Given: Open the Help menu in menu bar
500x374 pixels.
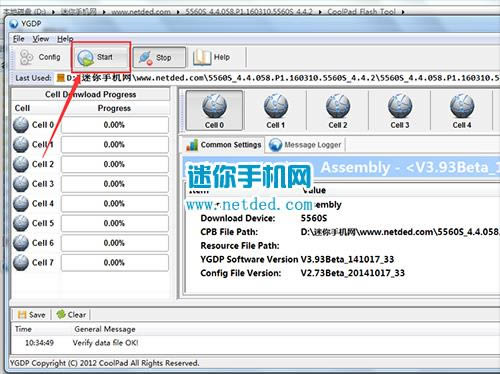Looking at the screenshot, I should [x=65, y=39].
